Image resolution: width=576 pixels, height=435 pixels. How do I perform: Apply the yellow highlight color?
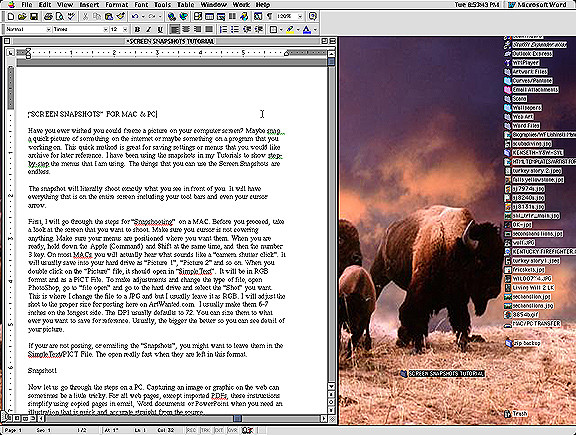tap(290, 29)
